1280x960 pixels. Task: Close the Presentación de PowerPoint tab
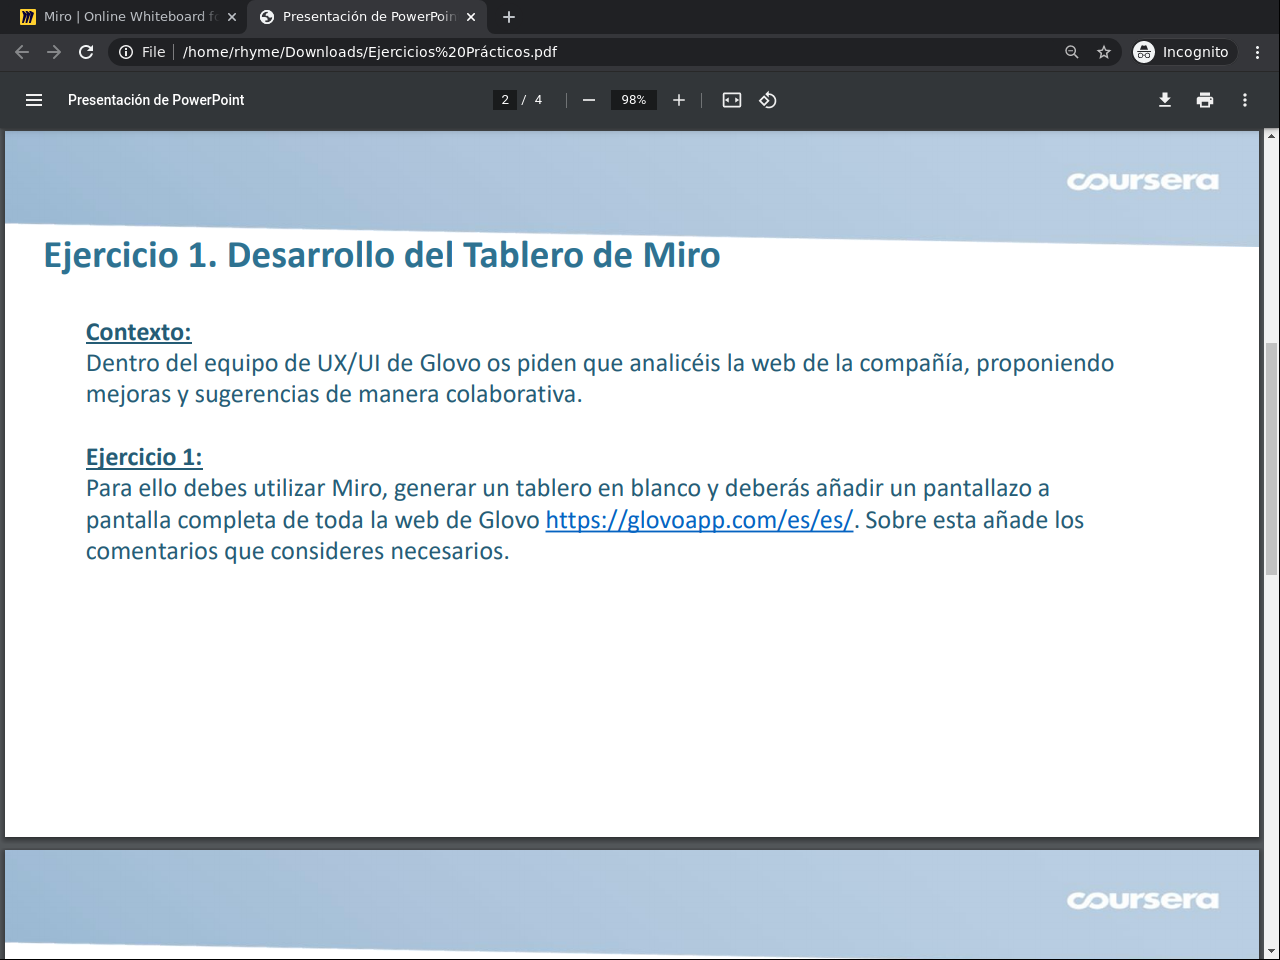tap(471, 17)
